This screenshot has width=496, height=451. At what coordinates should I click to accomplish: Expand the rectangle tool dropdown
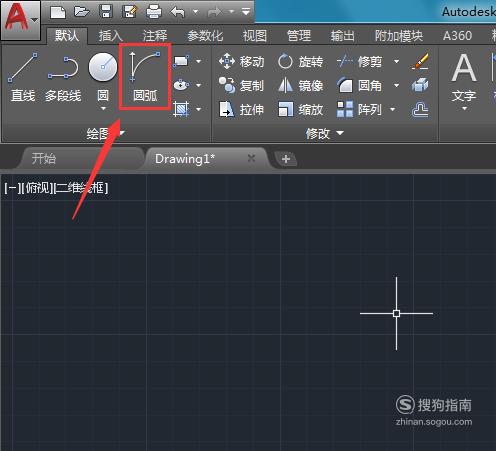point(199,61)
